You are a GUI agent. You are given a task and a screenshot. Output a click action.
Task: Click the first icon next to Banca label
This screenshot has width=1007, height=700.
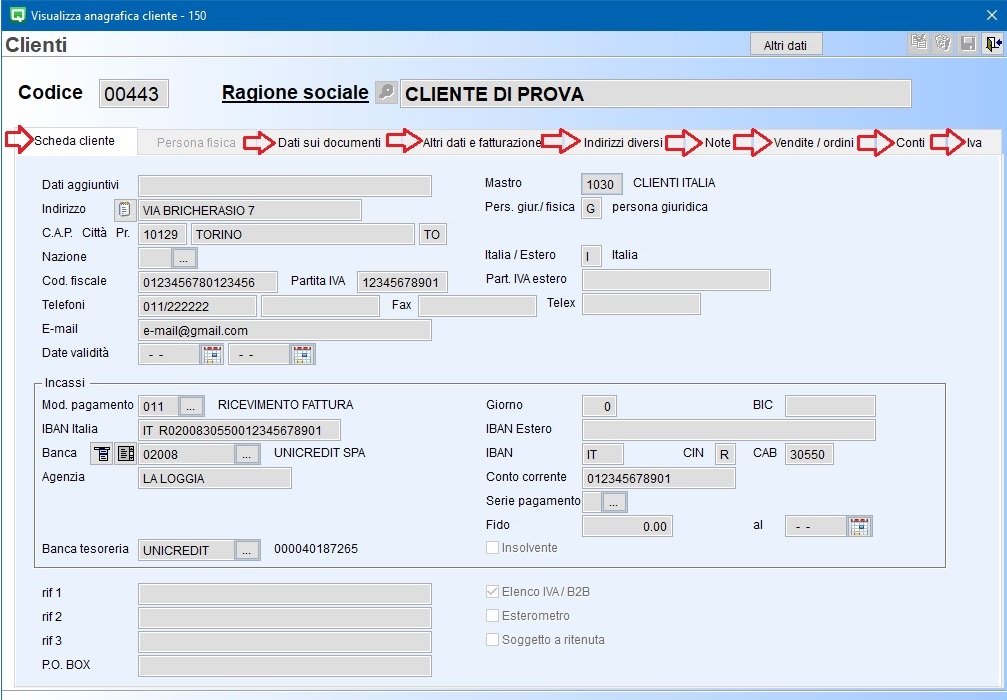click(102, 454)
